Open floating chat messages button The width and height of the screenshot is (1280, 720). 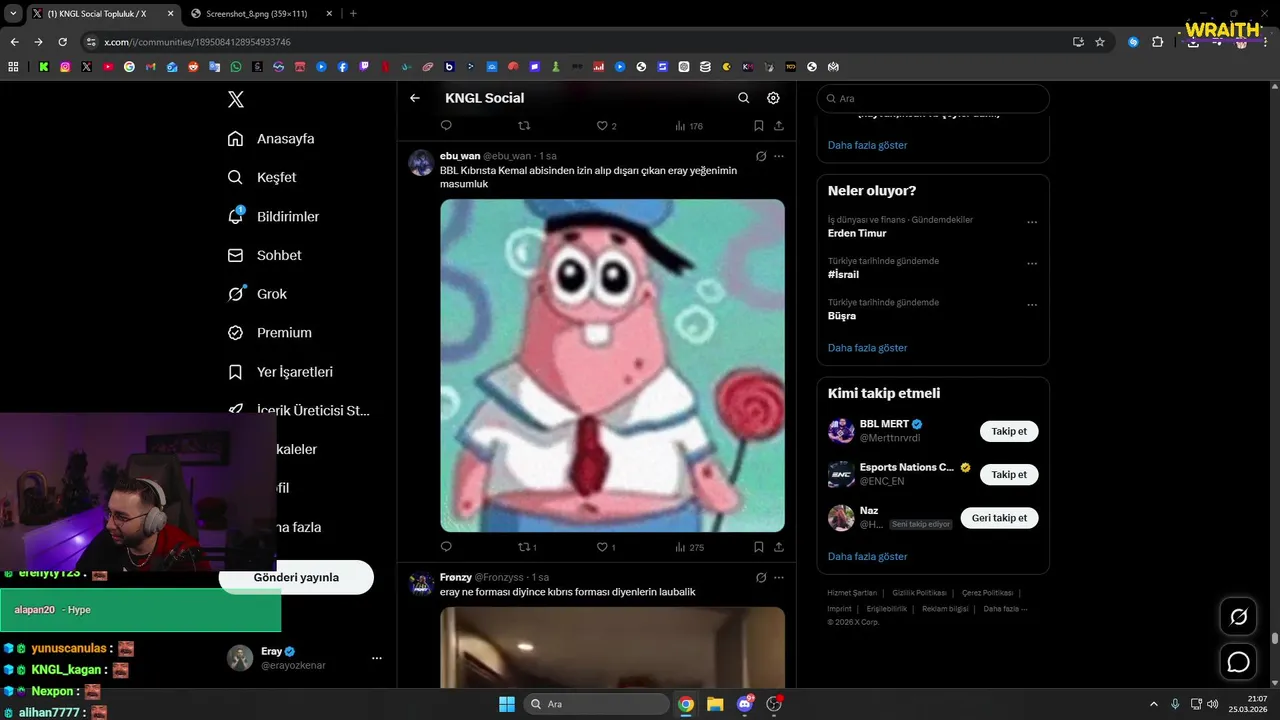(1238, 662)
